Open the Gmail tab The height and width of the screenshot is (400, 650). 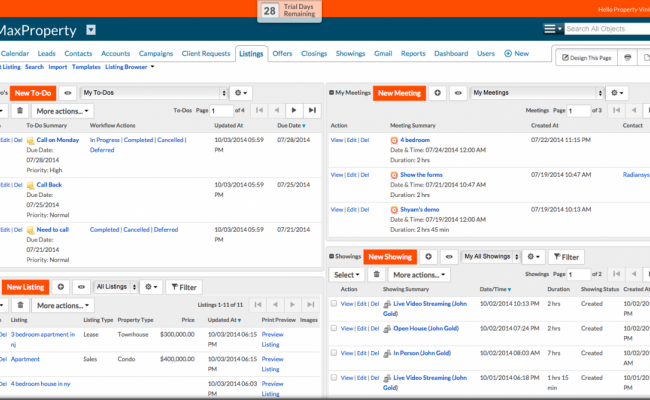[383, 53]
